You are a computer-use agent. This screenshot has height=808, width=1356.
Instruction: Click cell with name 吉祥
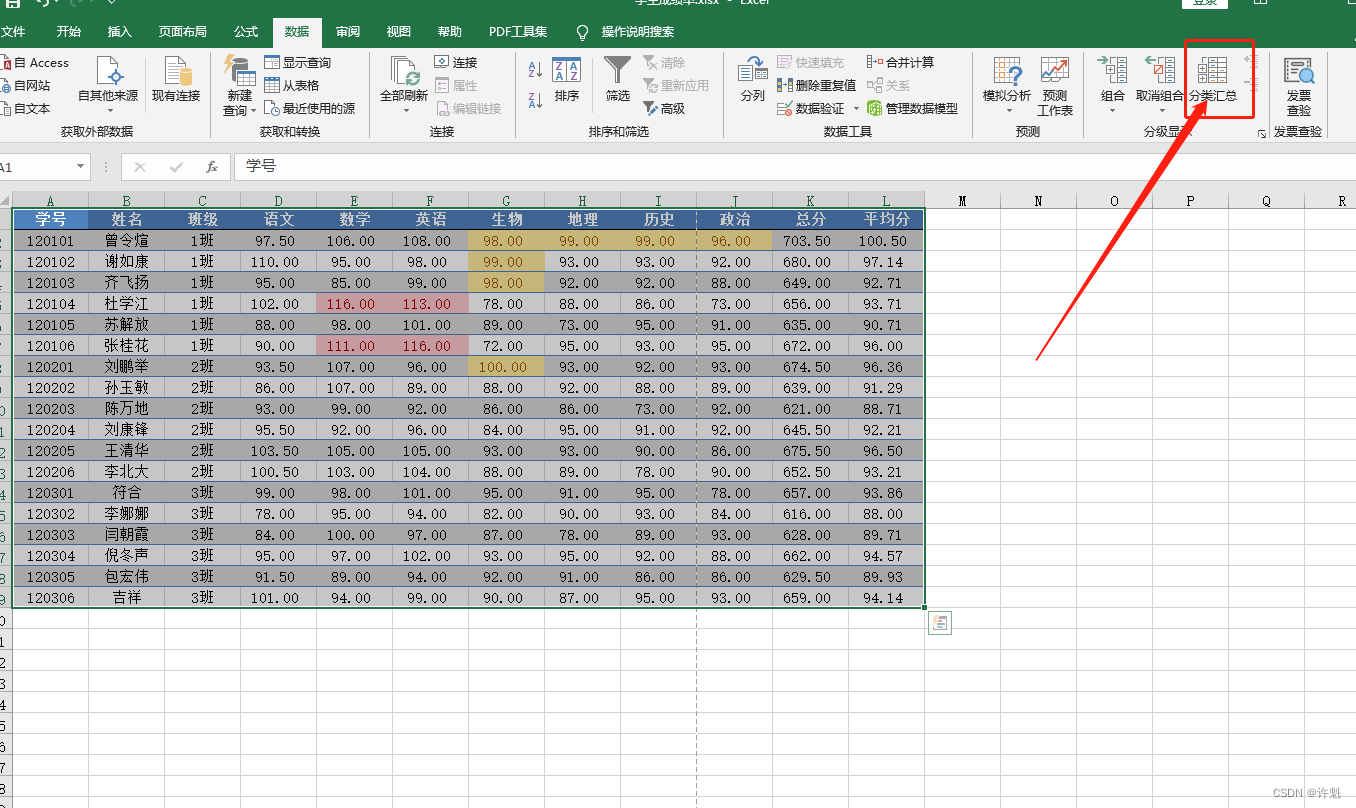(126, 598)
